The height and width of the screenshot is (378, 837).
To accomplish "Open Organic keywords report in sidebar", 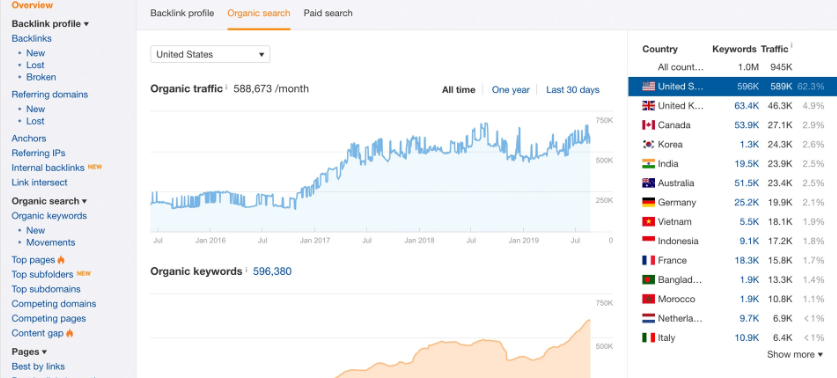I will pyautogui.click(x=49, y=216).
